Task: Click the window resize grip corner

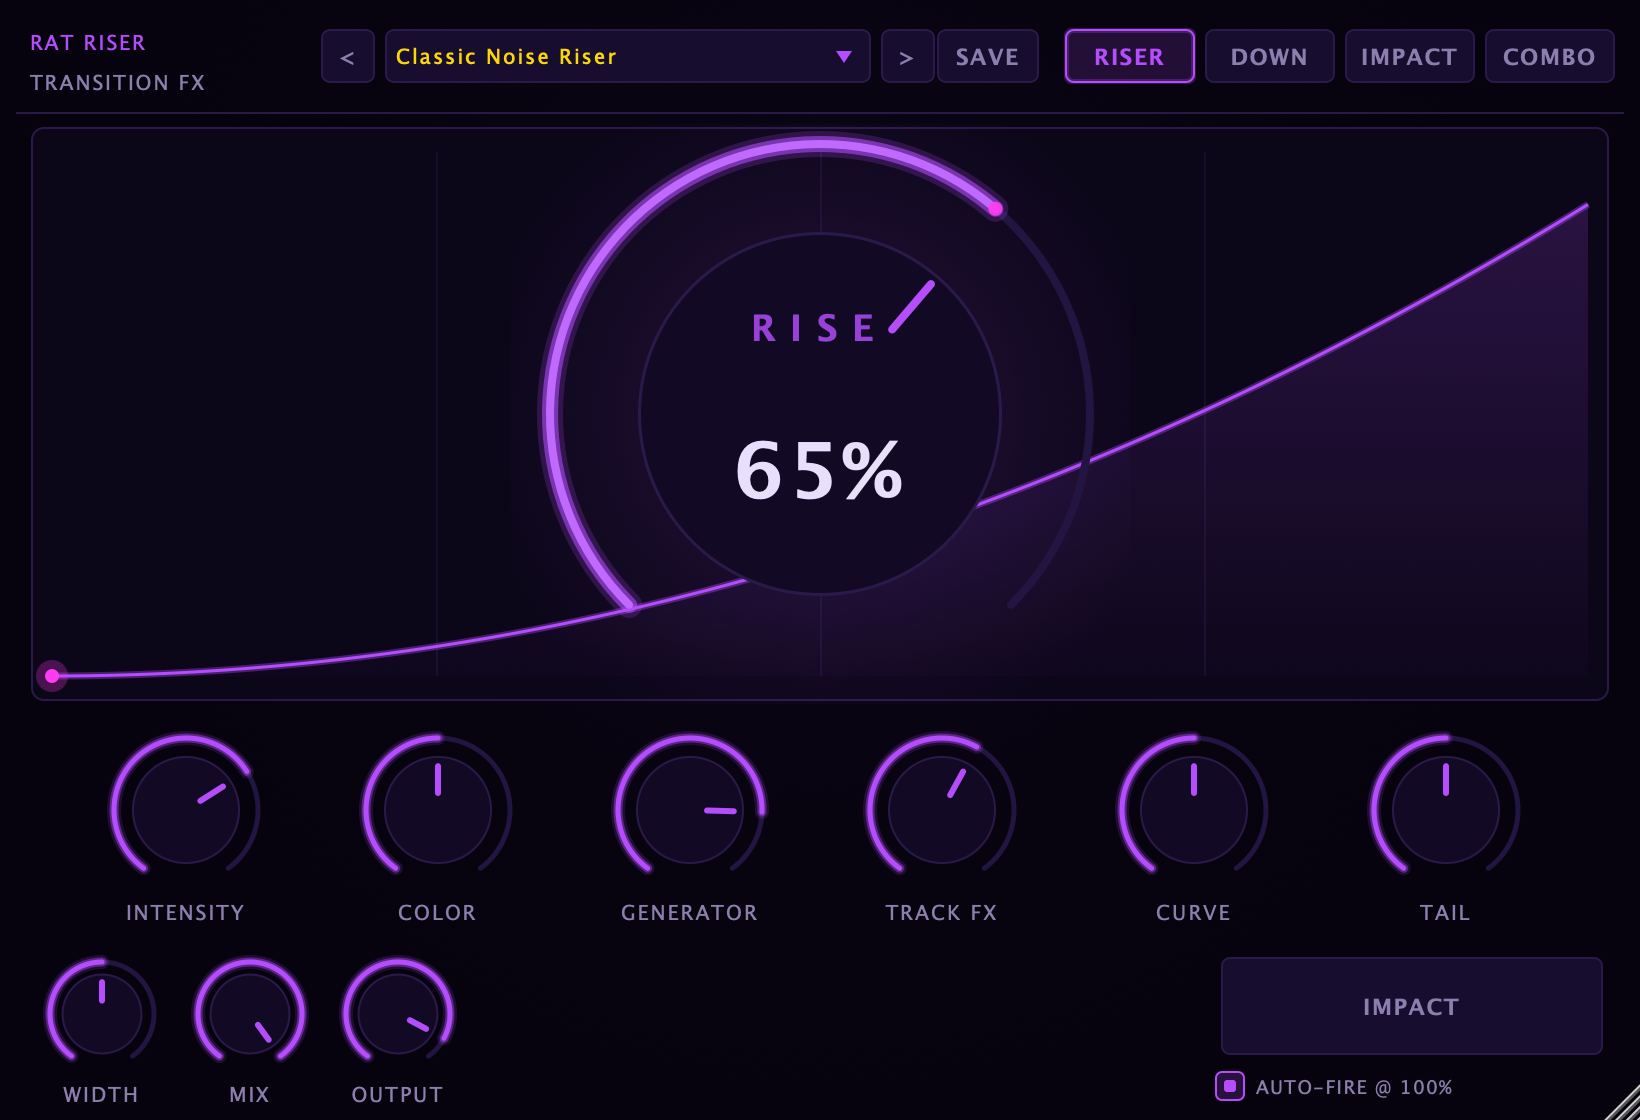Action: (x=1624, y=1104)
